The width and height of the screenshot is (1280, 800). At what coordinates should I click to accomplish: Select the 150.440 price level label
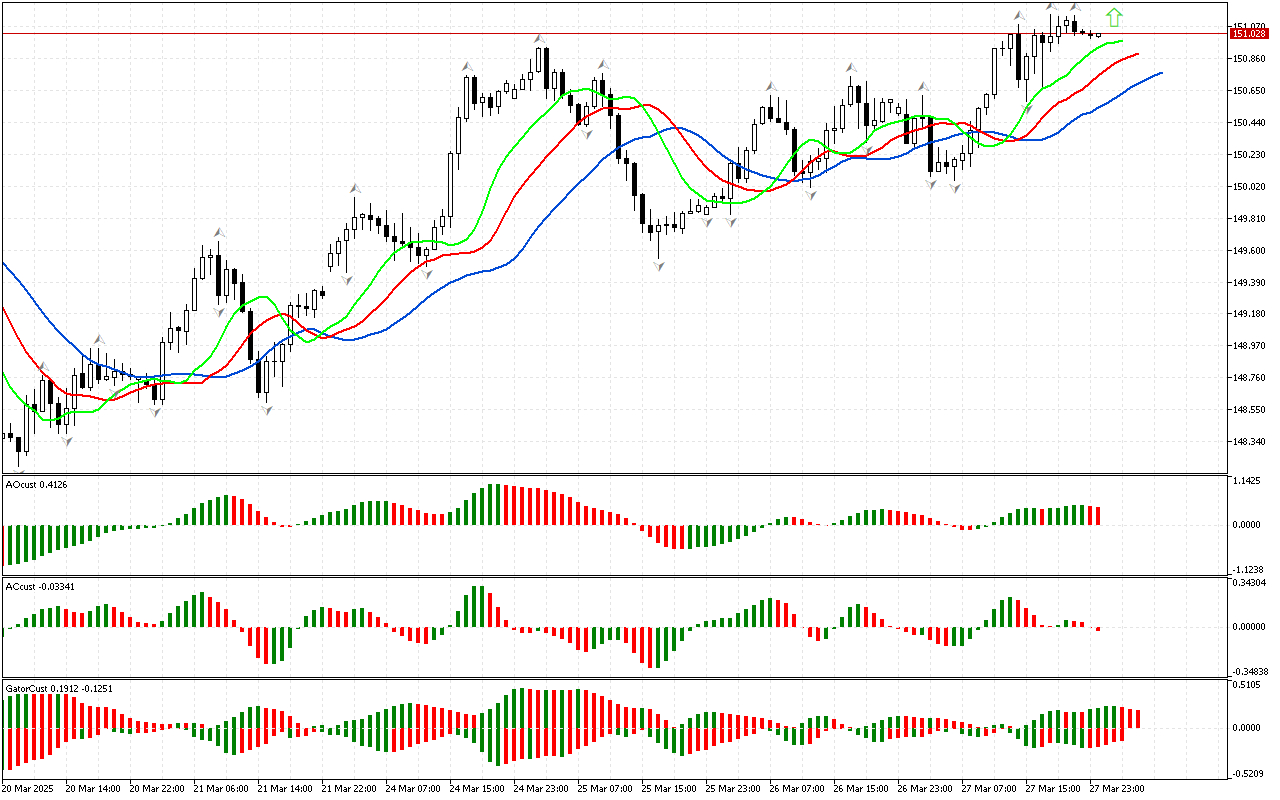pyautogui.click(x=1250, y=123)
